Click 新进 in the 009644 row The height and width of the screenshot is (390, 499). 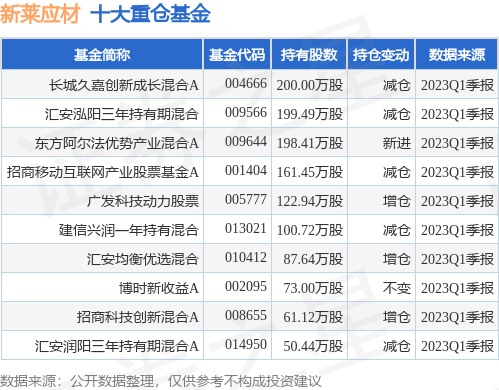point(397,143)
